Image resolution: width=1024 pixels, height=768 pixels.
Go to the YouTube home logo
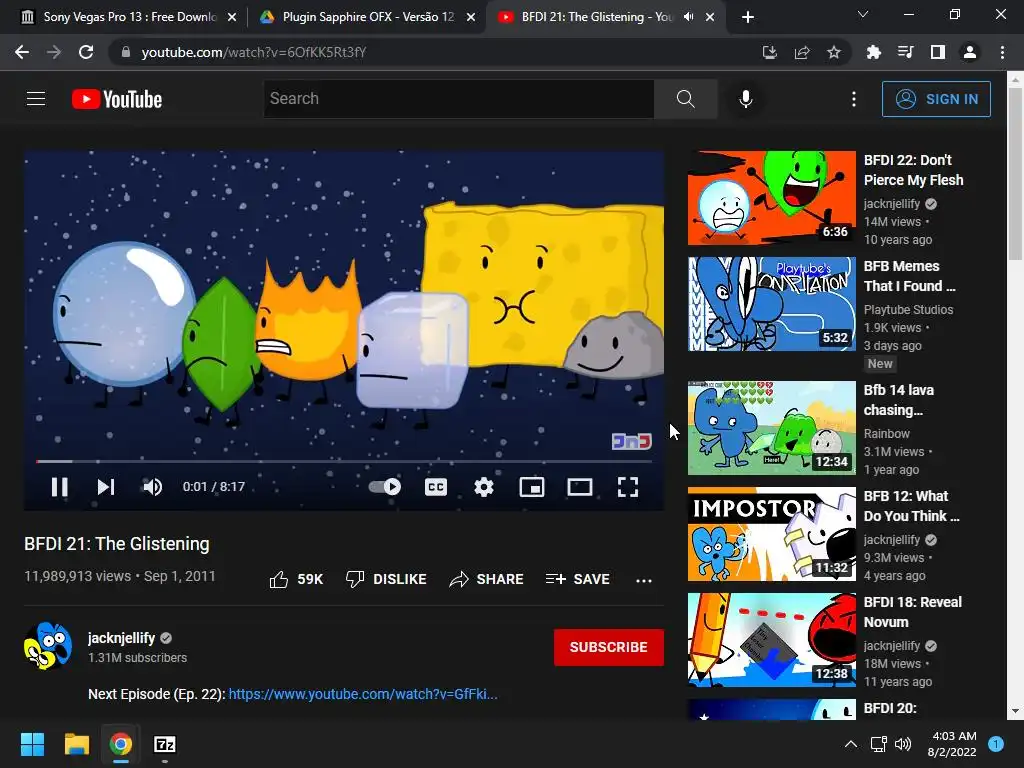point(117,99)
